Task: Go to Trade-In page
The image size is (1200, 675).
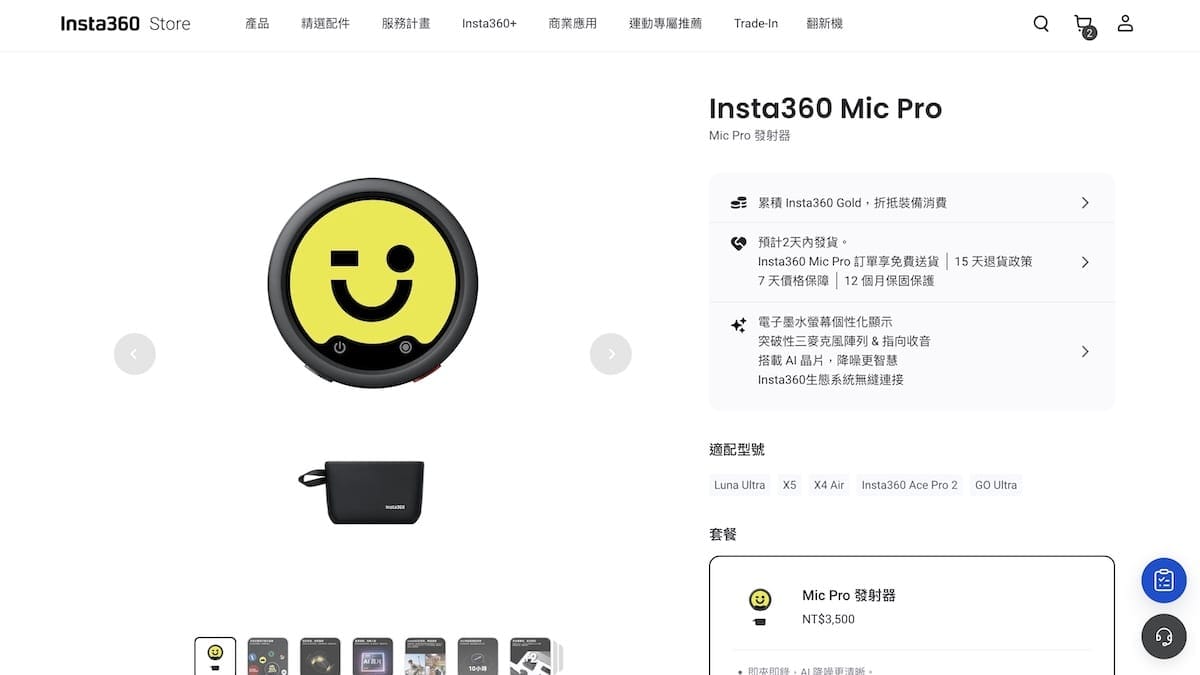Action: point(756,23)
